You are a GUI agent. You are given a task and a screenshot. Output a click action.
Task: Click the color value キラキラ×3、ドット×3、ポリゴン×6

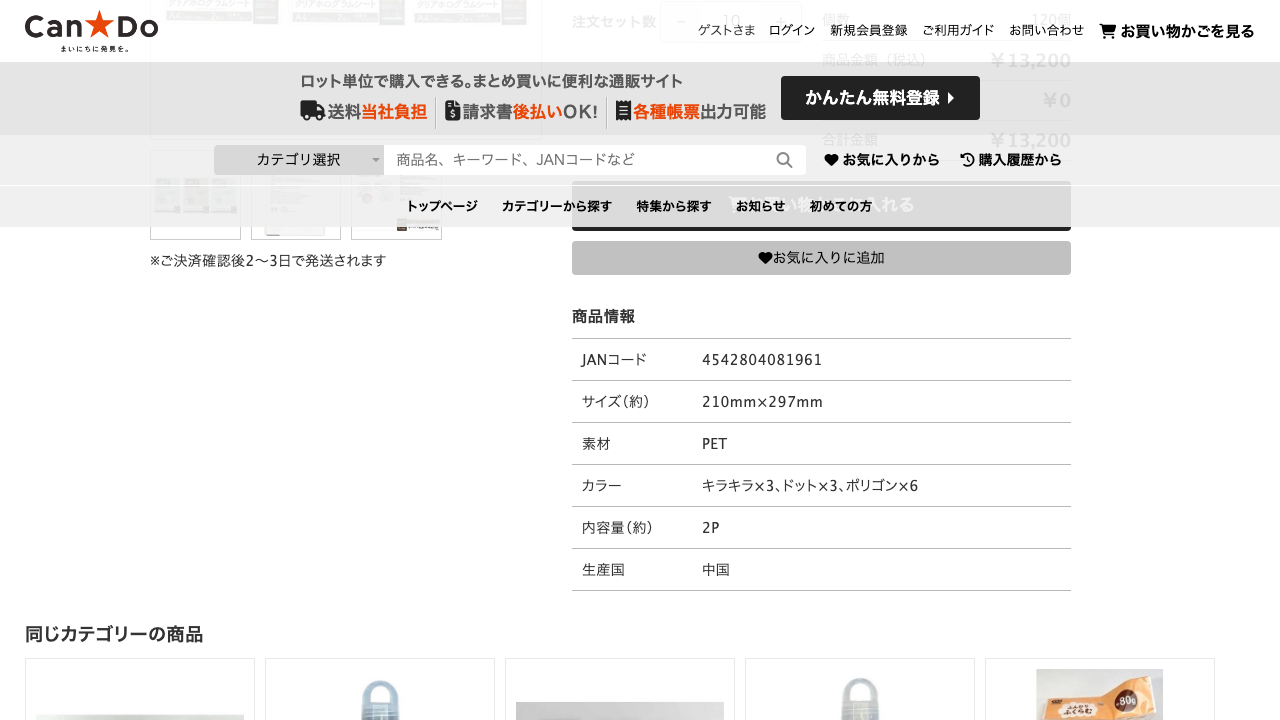pyautogui.click(x=810, y=486)
